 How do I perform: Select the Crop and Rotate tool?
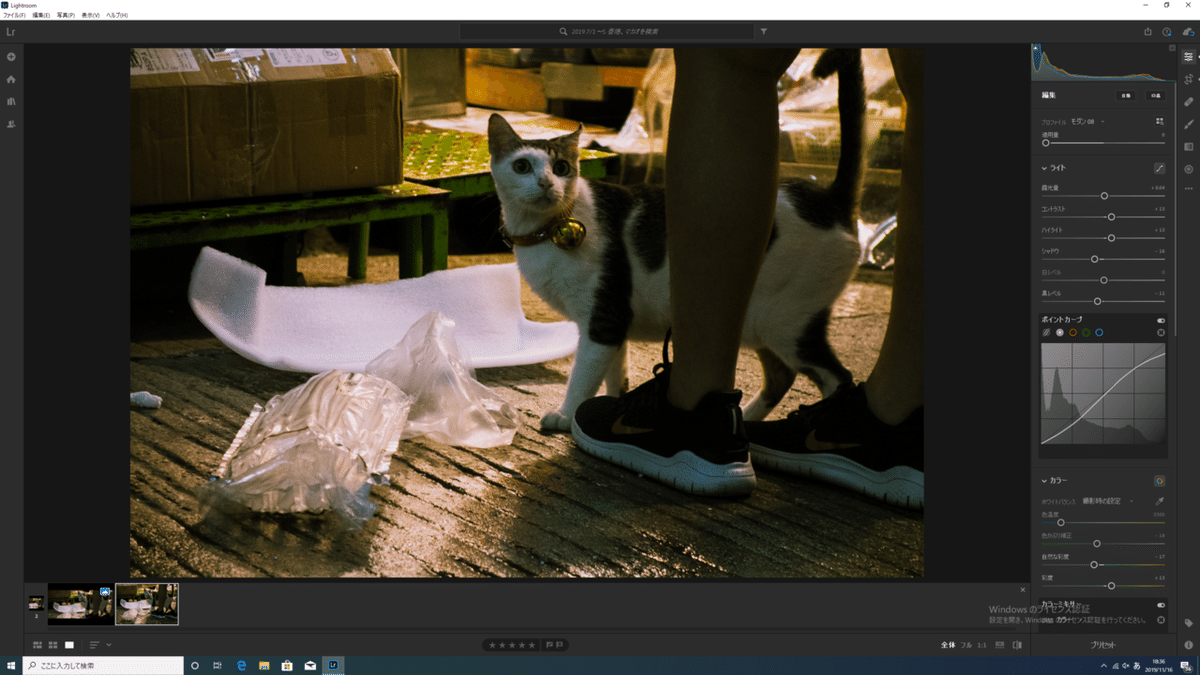coord(1188,79)
